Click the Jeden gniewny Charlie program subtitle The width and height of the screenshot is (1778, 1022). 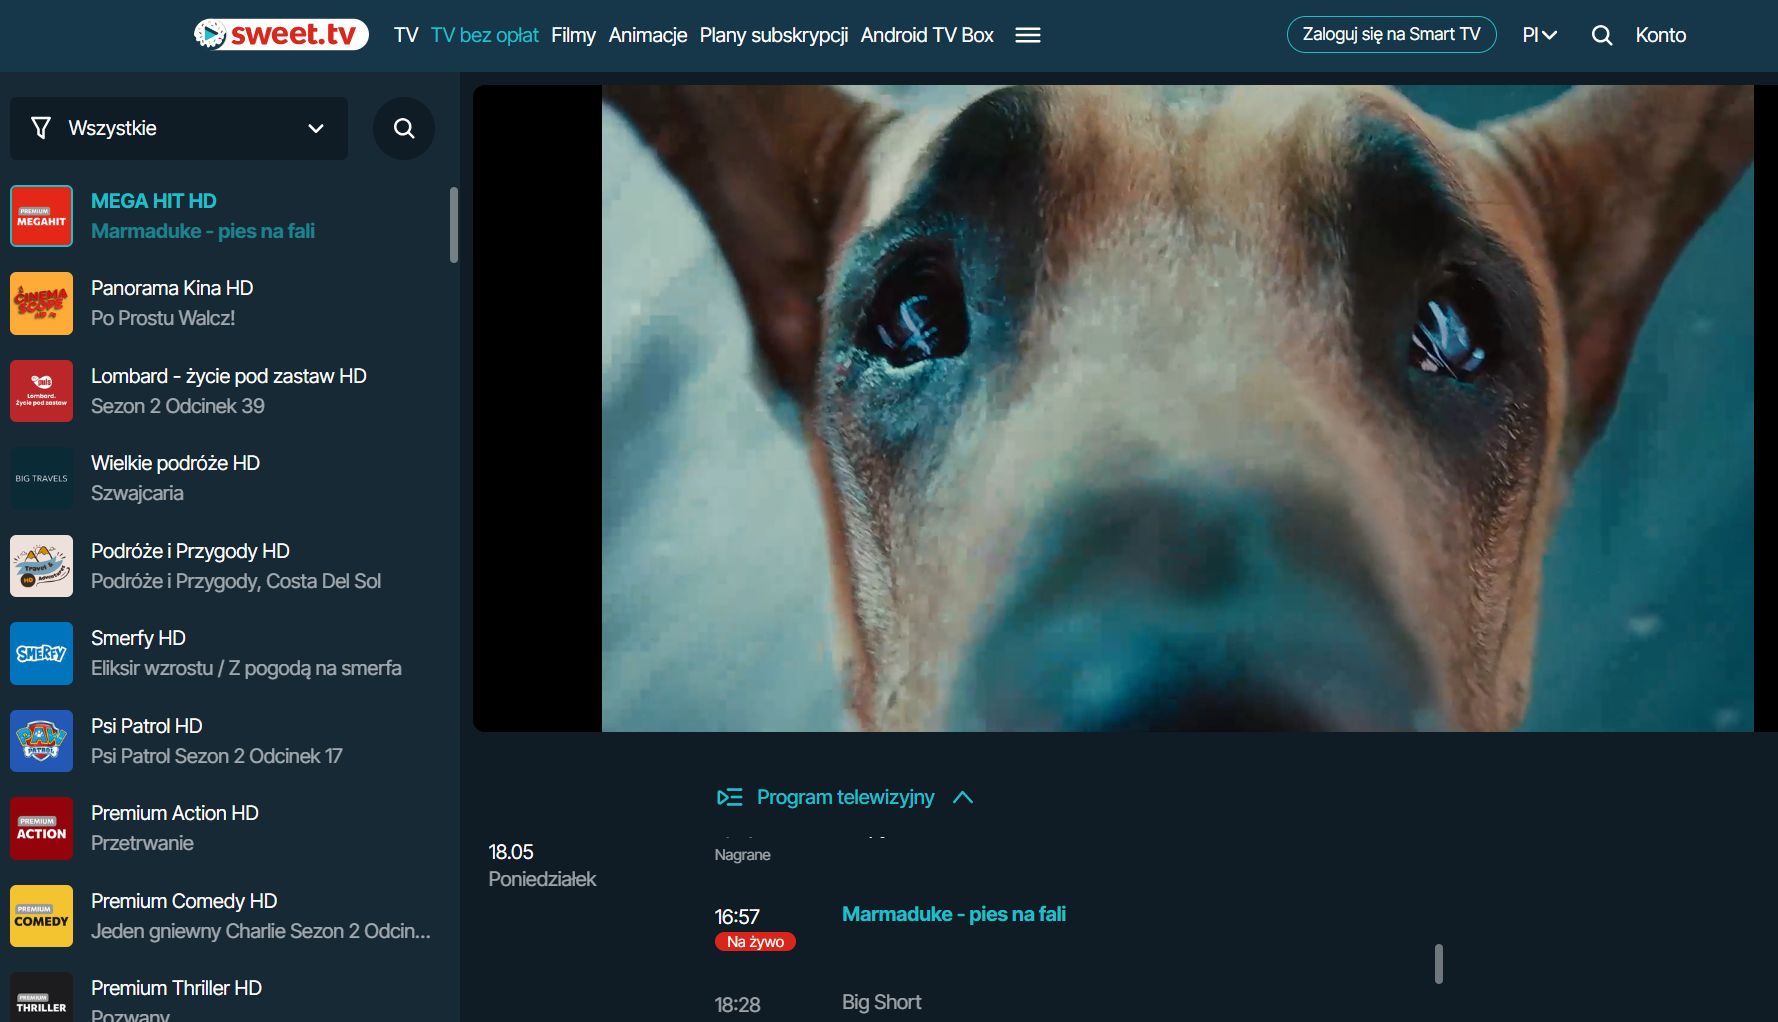point(261,931)
